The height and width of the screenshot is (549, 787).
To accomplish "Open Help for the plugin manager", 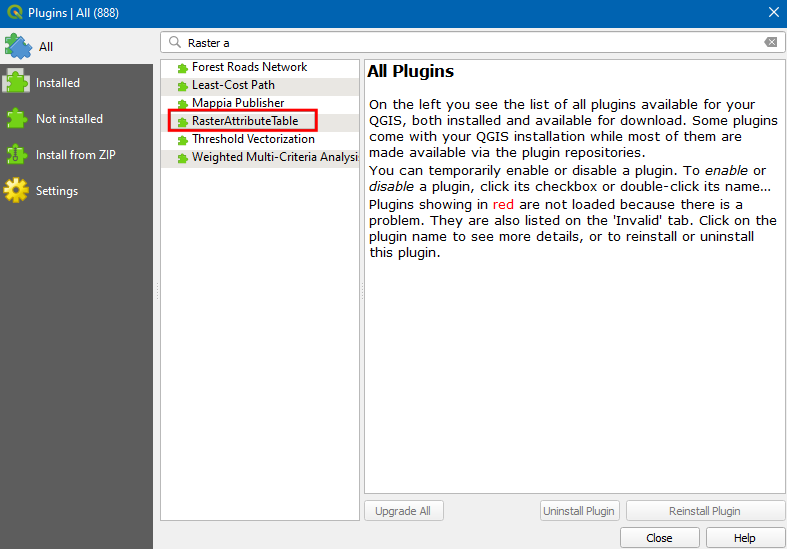I will tap(745, 538).
